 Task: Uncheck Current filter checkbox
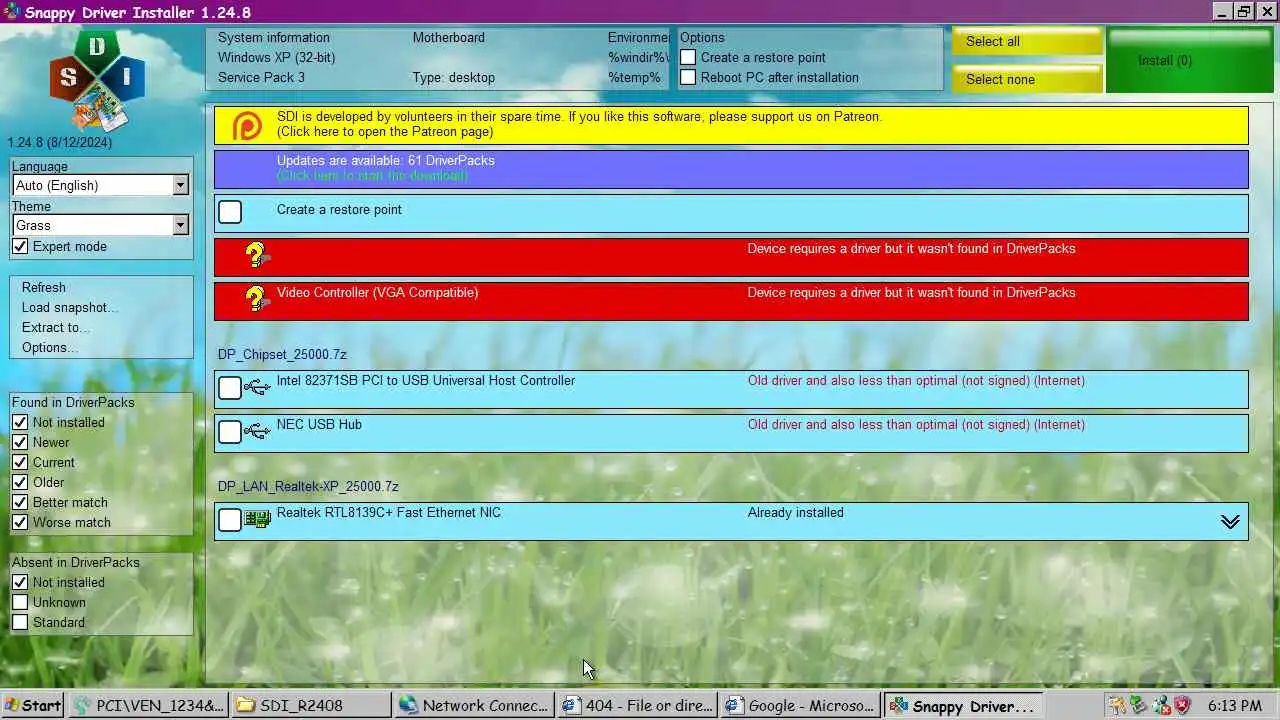(20, 462)
